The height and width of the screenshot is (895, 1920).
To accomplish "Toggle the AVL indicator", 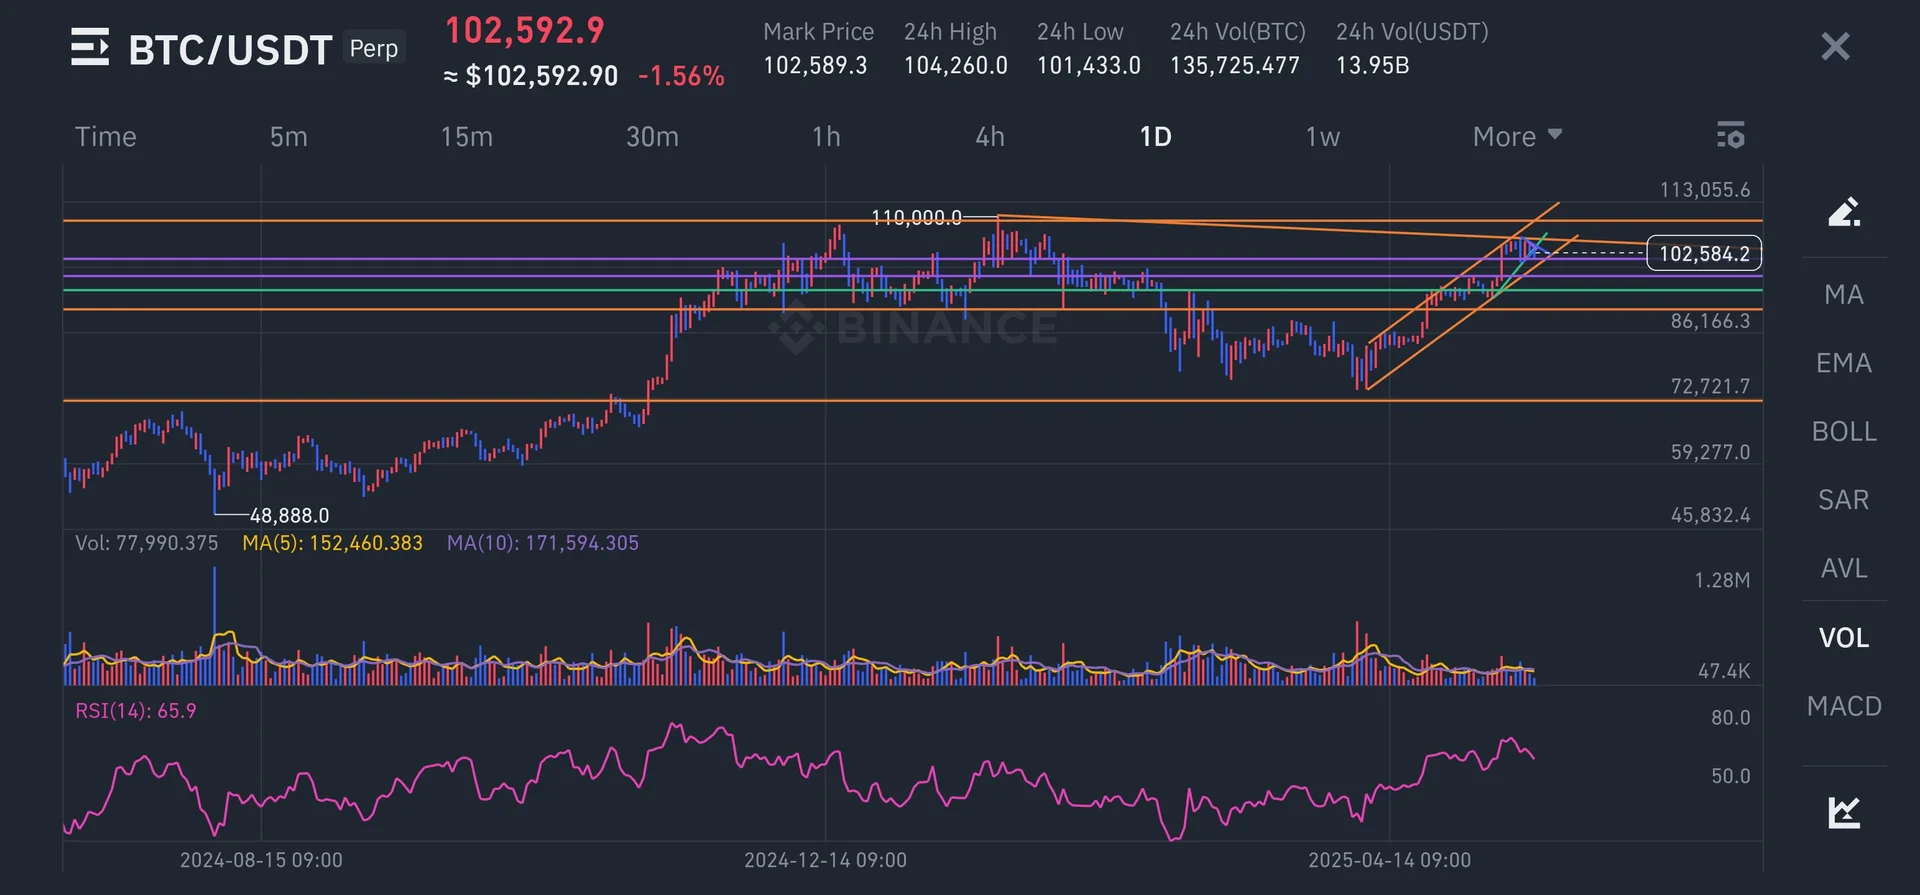I will [x=1844, y=568].
